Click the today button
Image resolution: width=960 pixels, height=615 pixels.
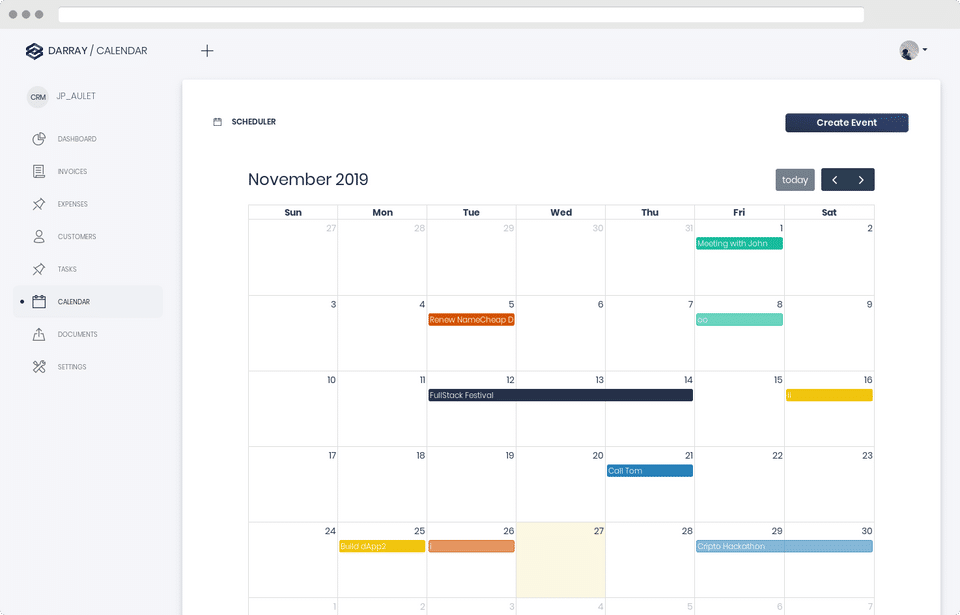795,179
